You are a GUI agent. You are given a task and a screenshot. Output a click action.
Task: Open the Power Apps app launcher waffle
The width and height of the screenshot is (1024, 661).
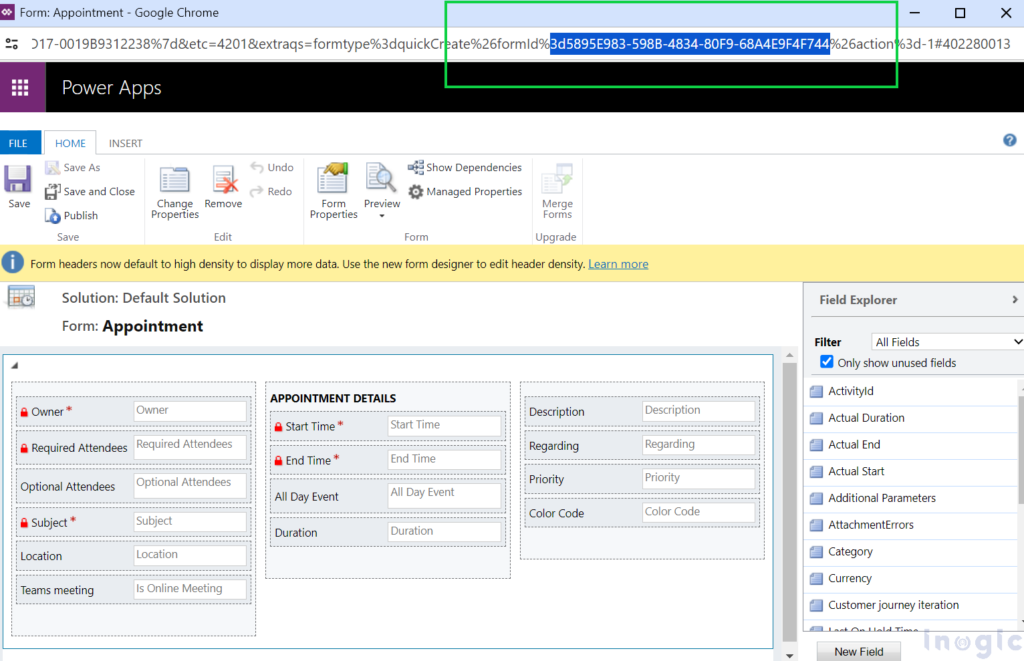[20, 87]
